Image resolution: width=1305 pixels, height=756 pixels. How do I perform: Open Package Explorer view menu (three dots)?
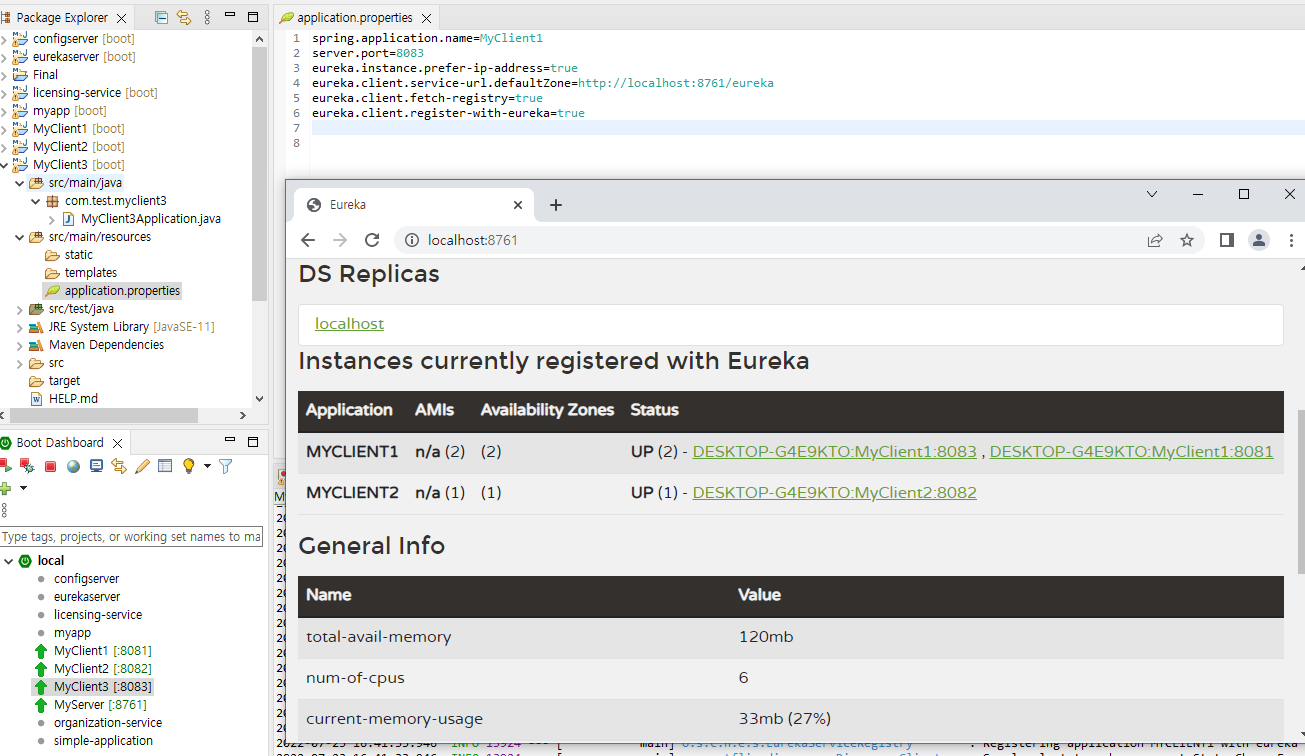[208, 18]
